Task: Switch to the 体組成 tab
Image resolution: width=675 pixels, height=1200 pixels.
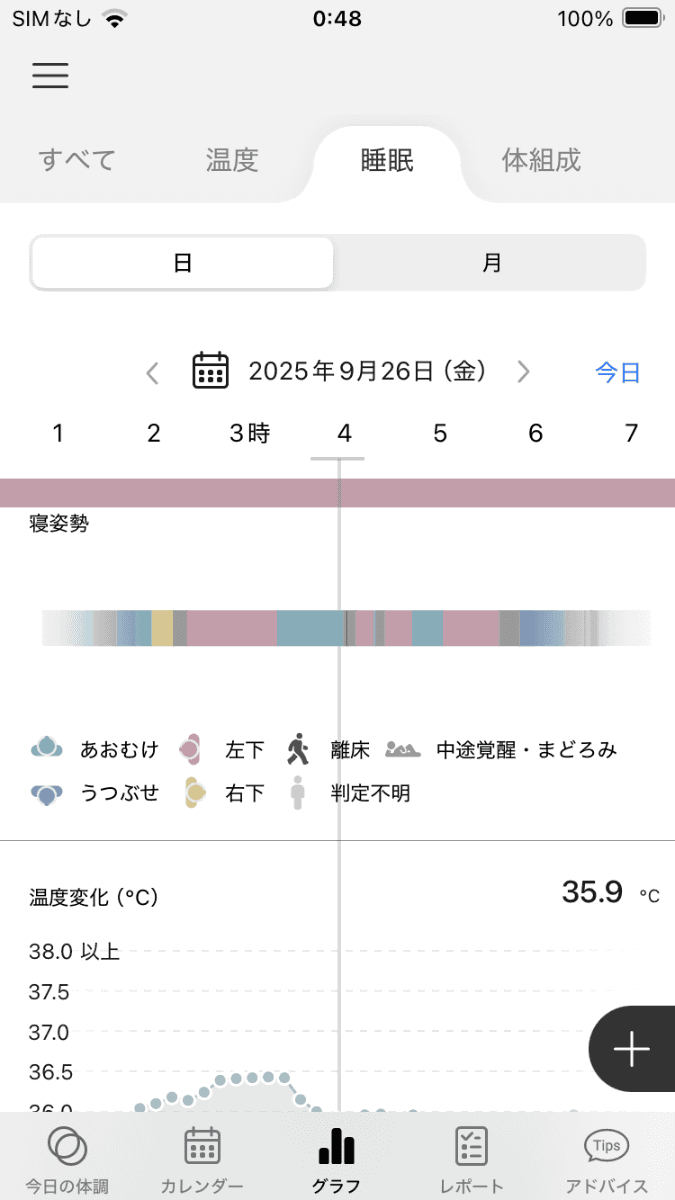Action: 540,160
